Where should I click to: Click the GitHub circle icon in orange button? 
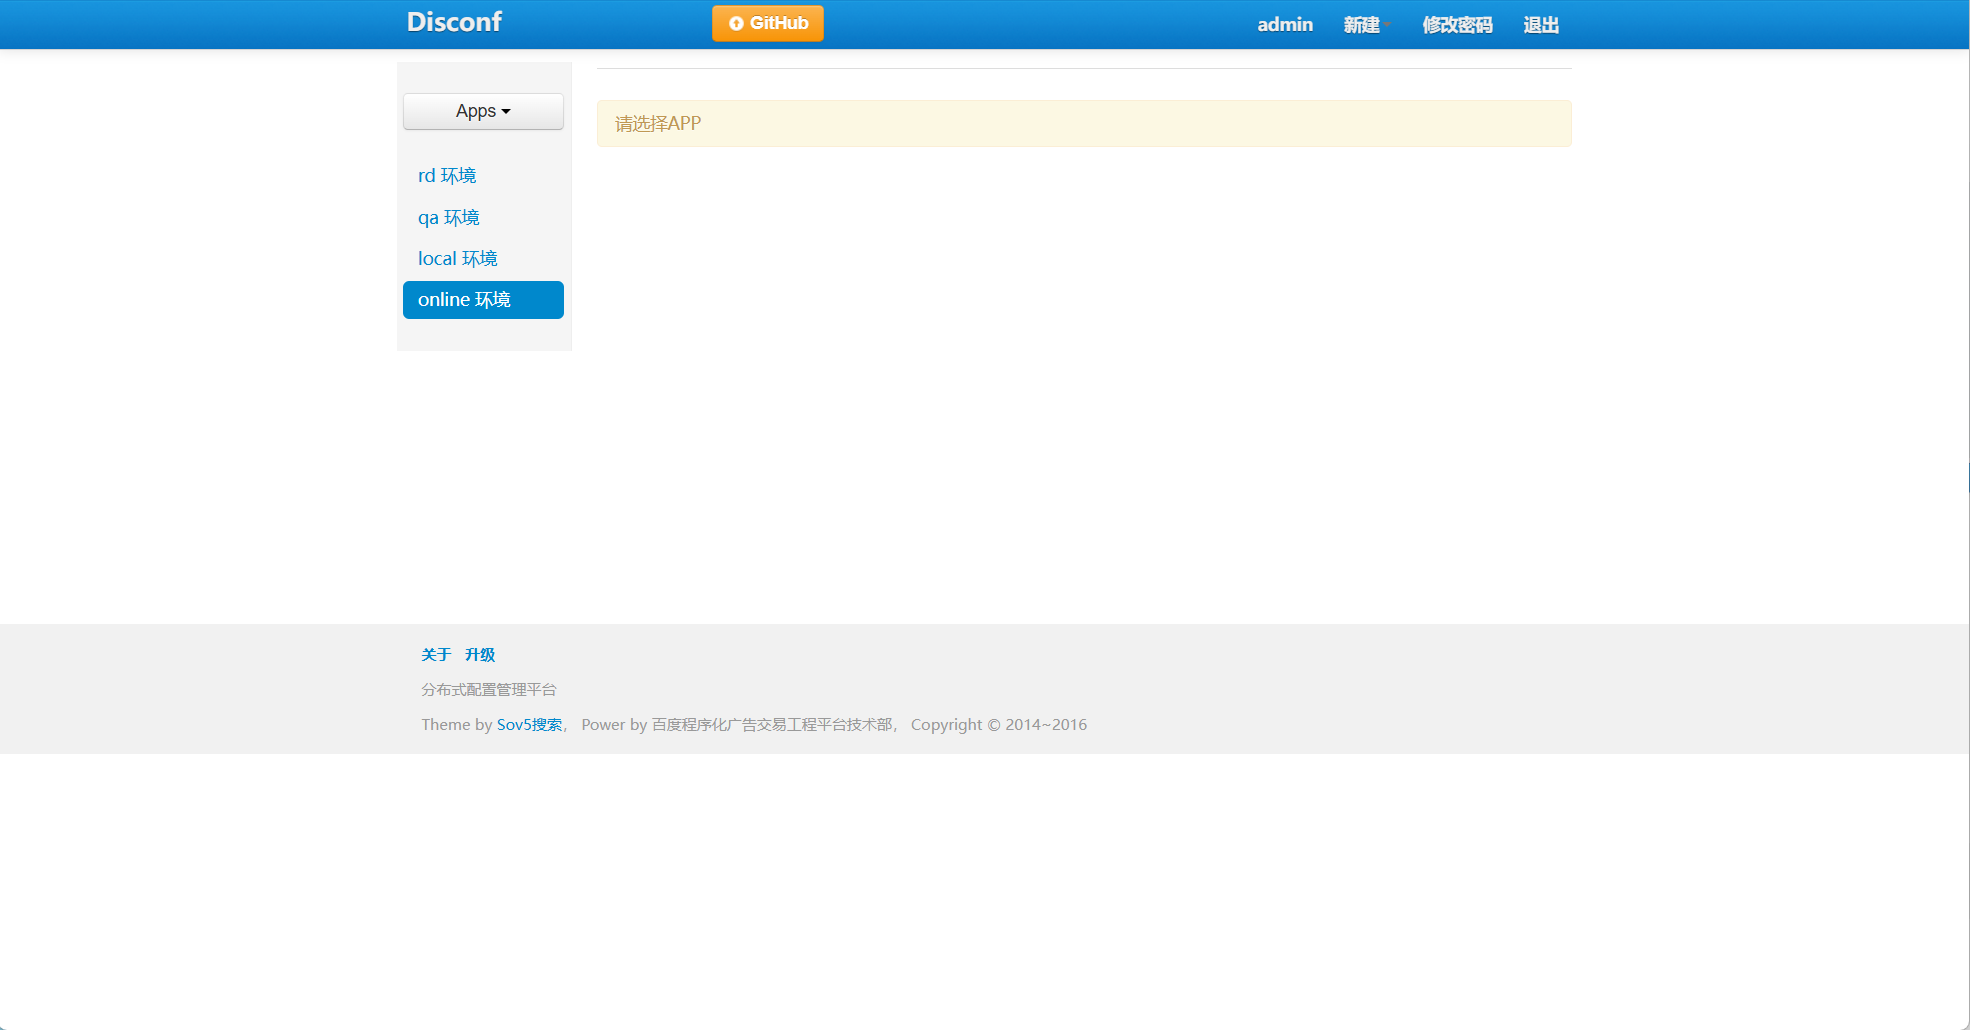[736, 23]
